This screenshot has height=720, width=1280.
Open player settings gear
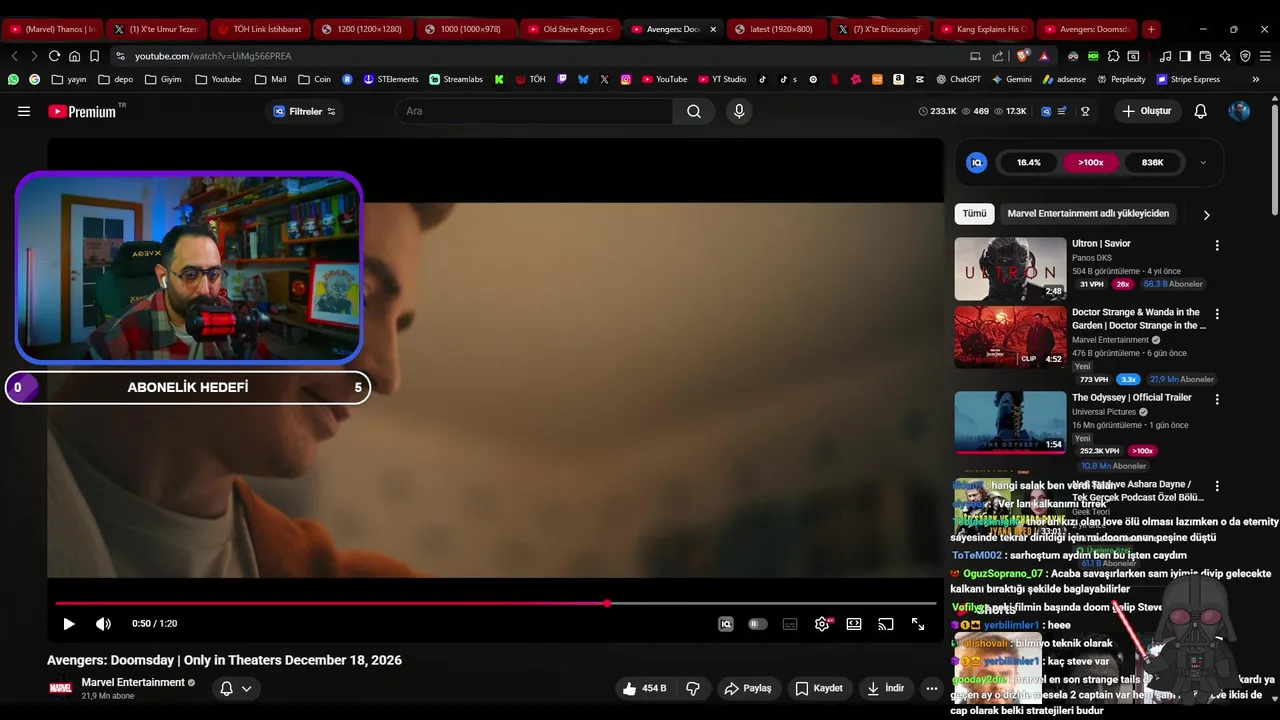click(822, 624)
